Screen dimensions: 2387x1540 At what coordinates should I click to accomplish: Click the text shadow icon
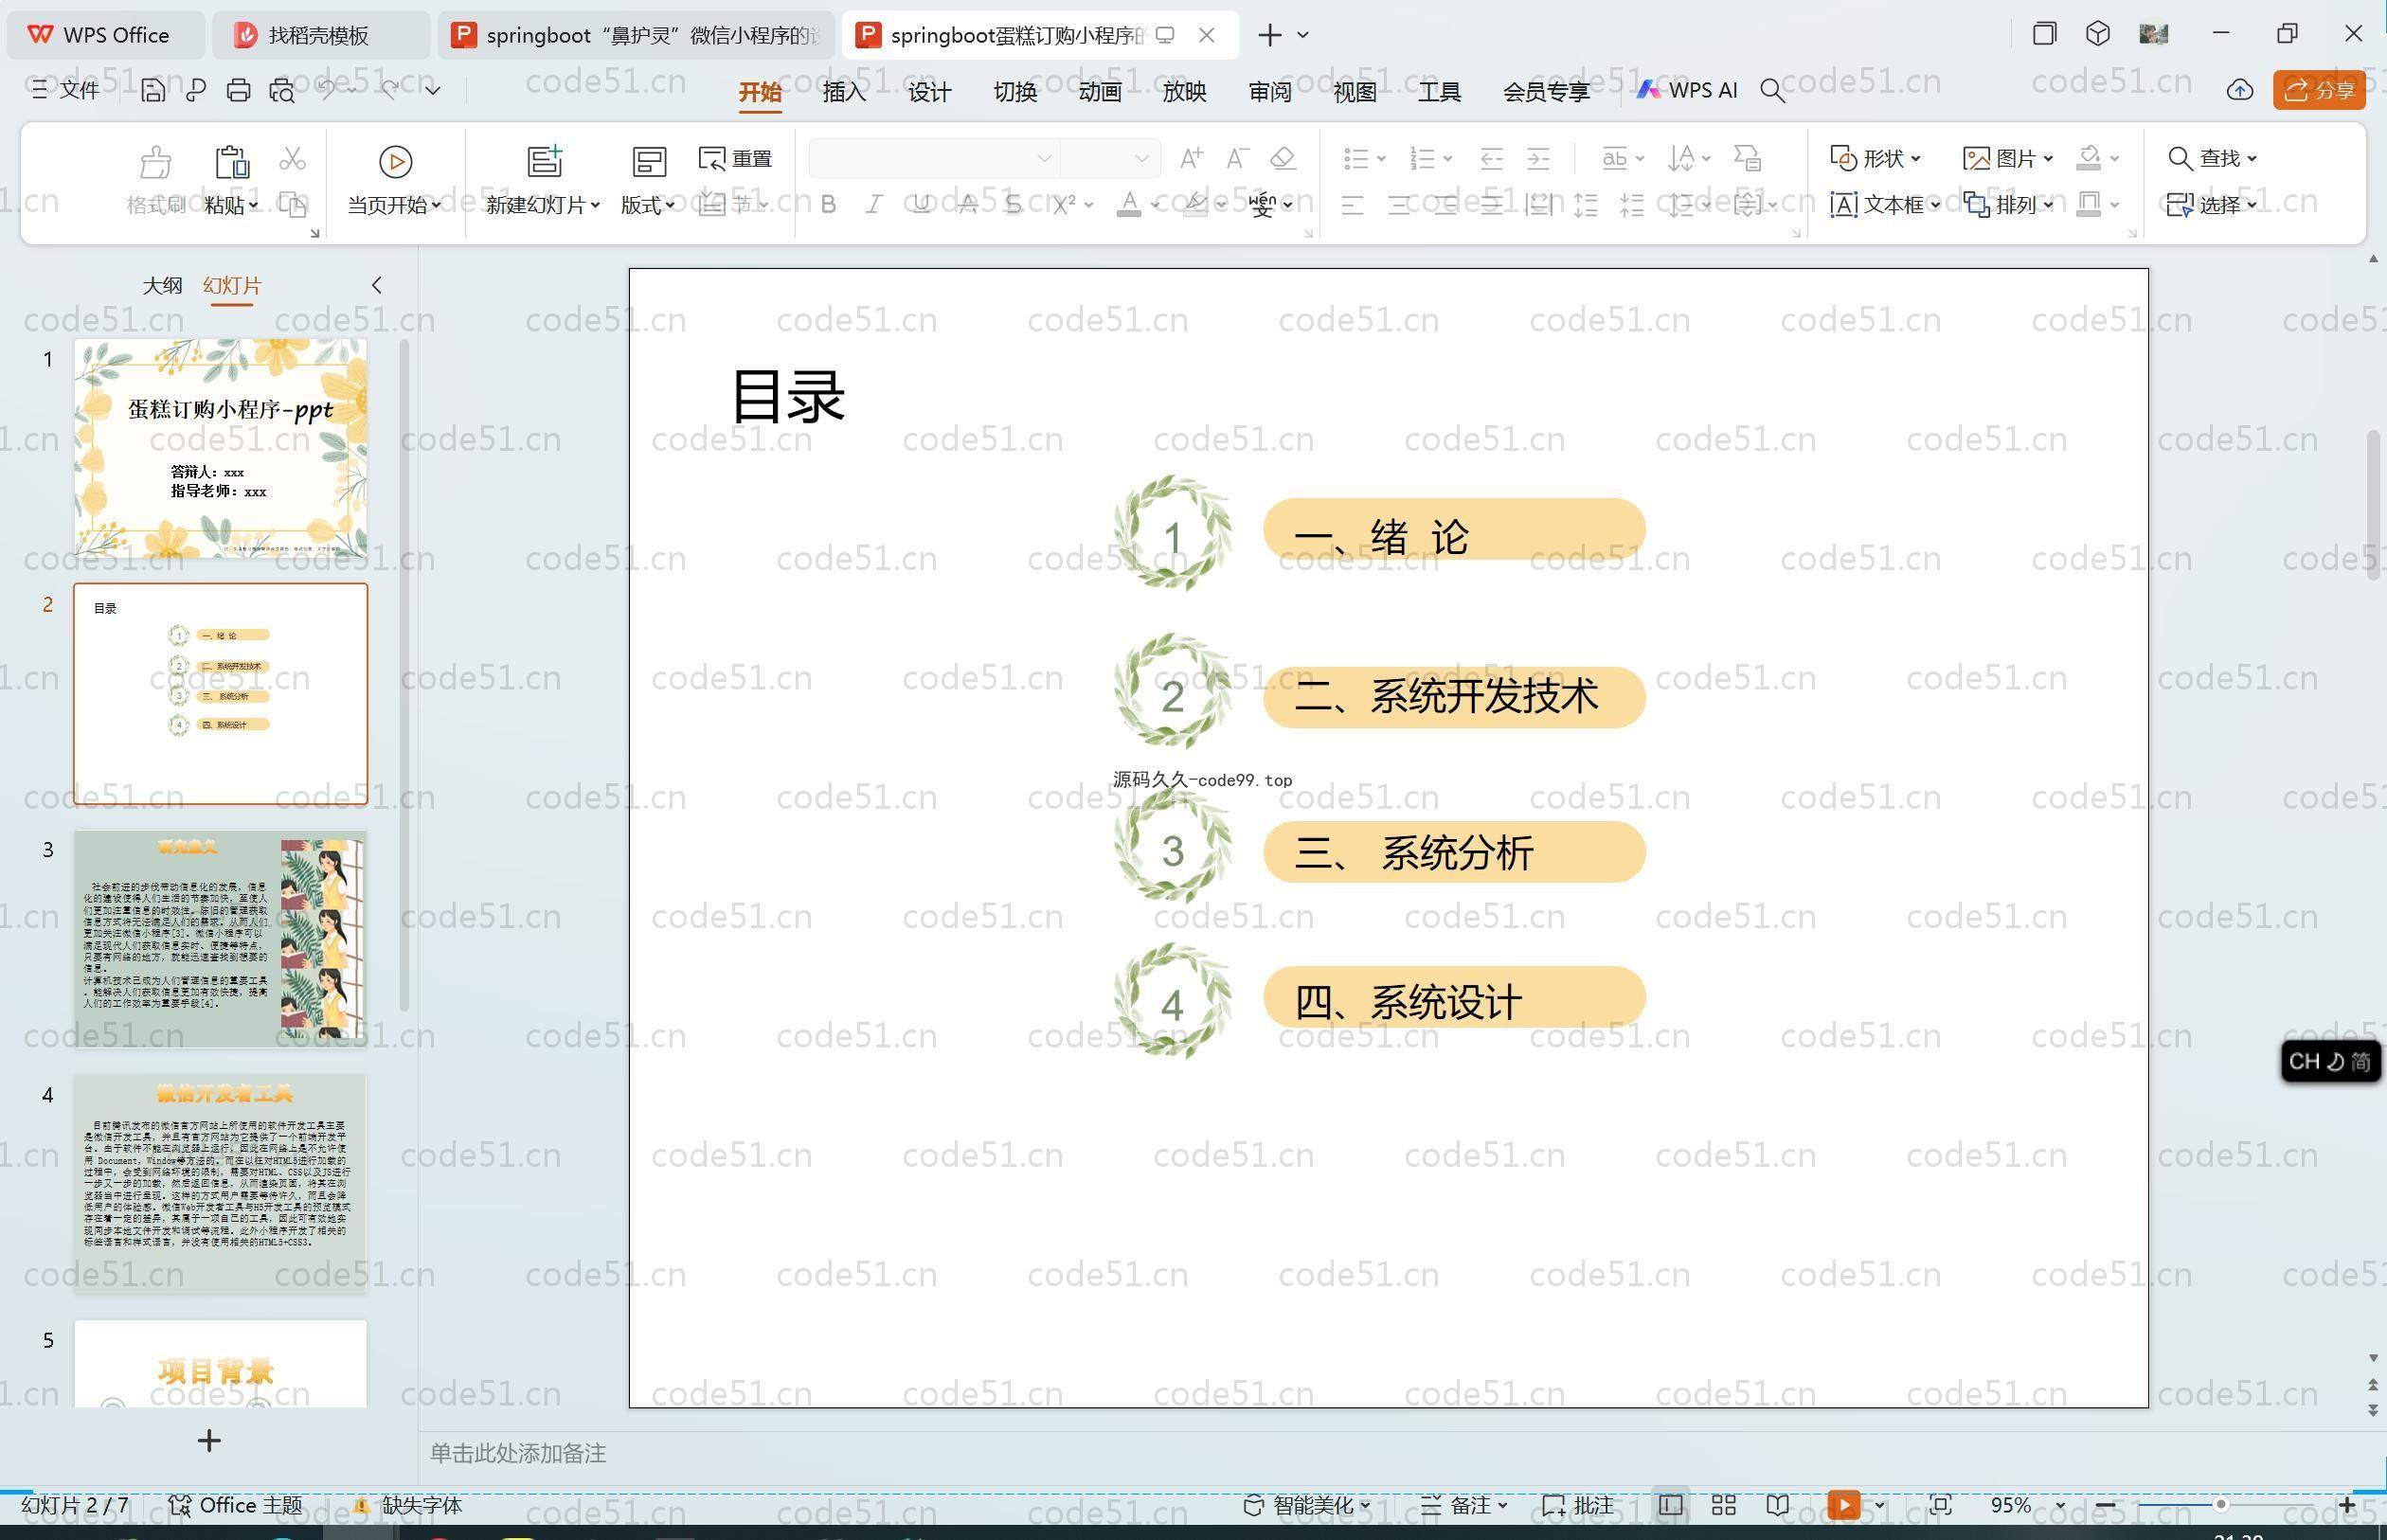click(x=1014, y=204)
